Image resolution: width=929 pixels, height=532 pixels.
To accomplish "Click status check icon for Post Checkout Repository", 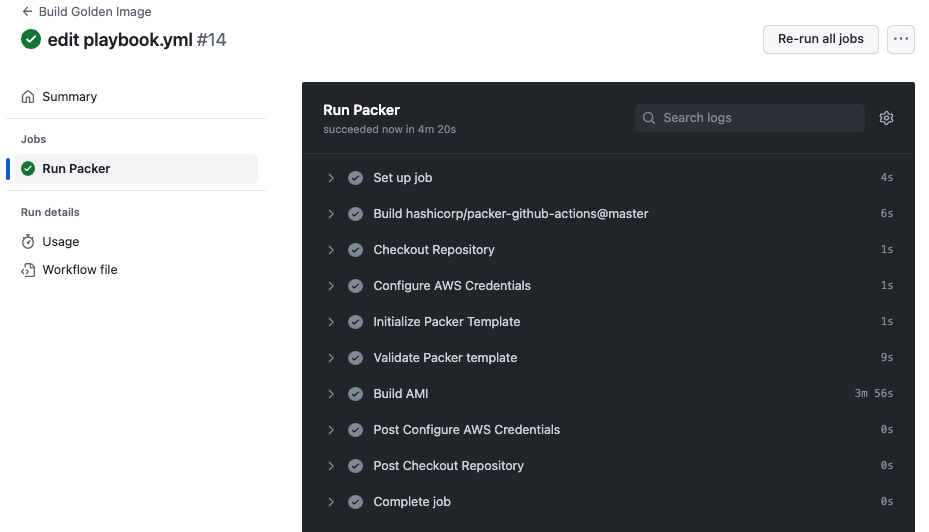I will [x=355, y=466].
